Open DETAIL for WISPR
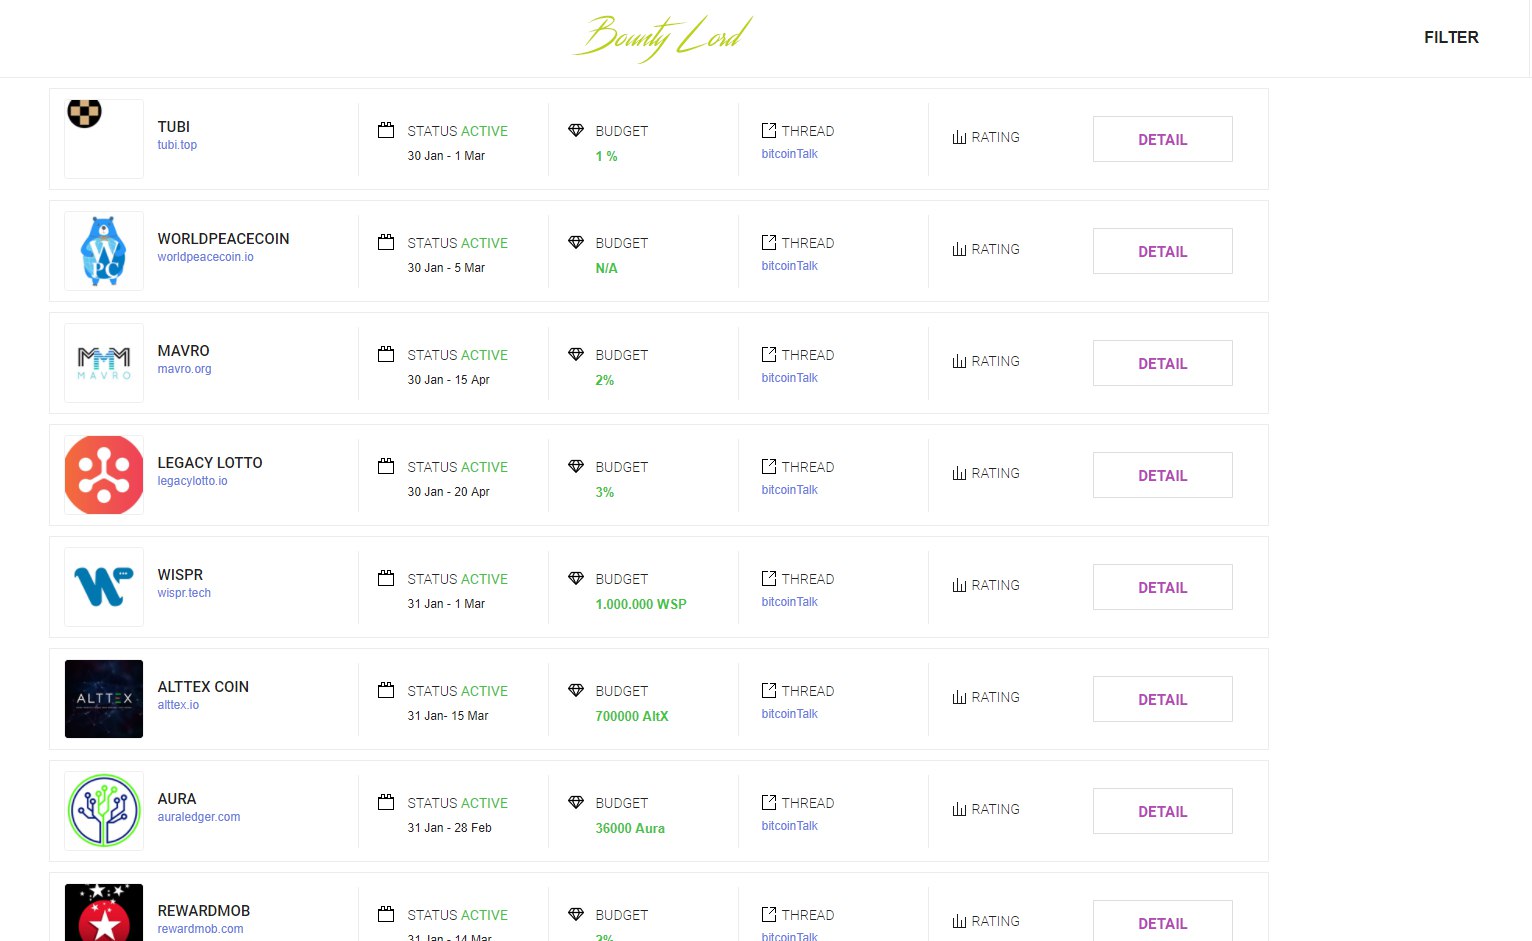The image size is (1532, 941). coord(1162,587)
